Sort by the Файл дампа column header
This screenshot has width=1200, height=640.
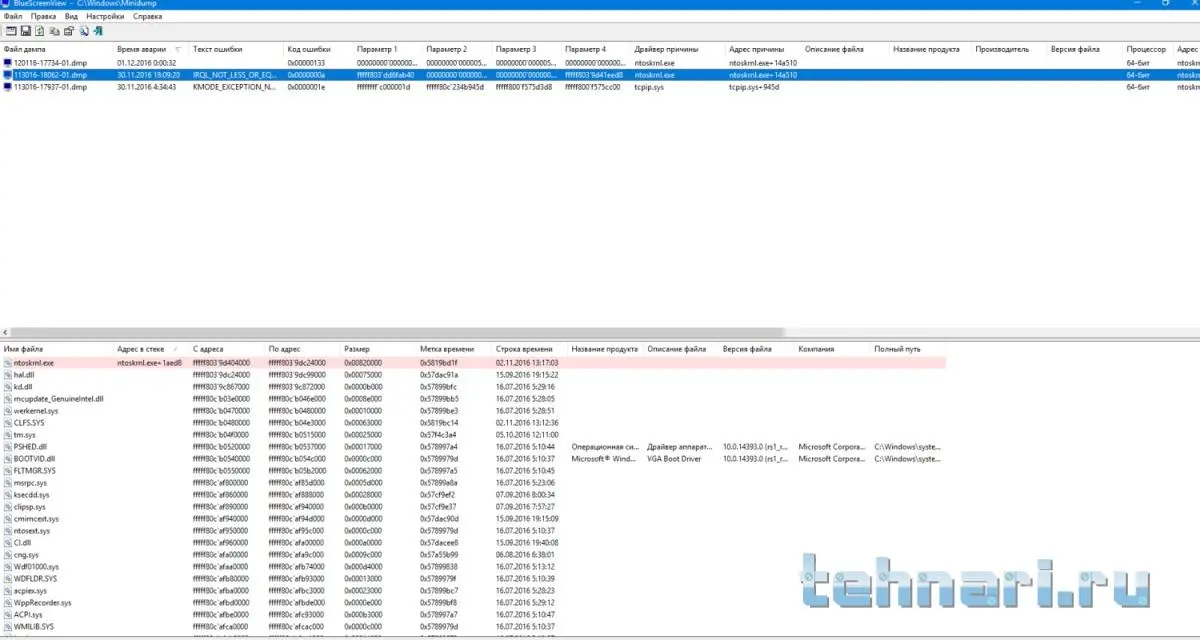point(56,49)
